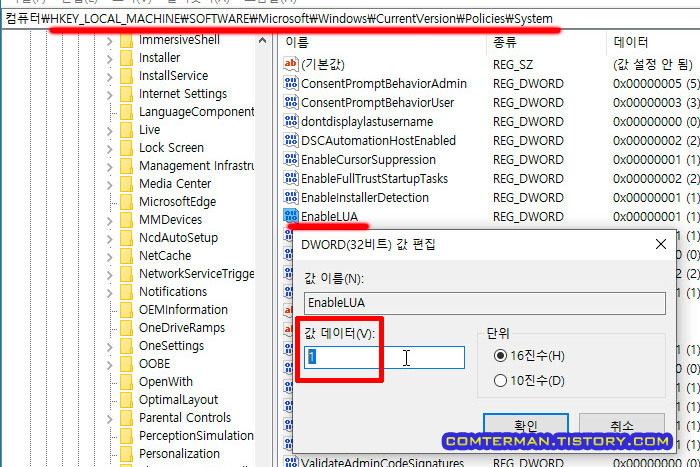The image size is (700, 467).
Task: Click the EnableCursorSuppression DWORD icon
Action: click(x=291, y=159)
